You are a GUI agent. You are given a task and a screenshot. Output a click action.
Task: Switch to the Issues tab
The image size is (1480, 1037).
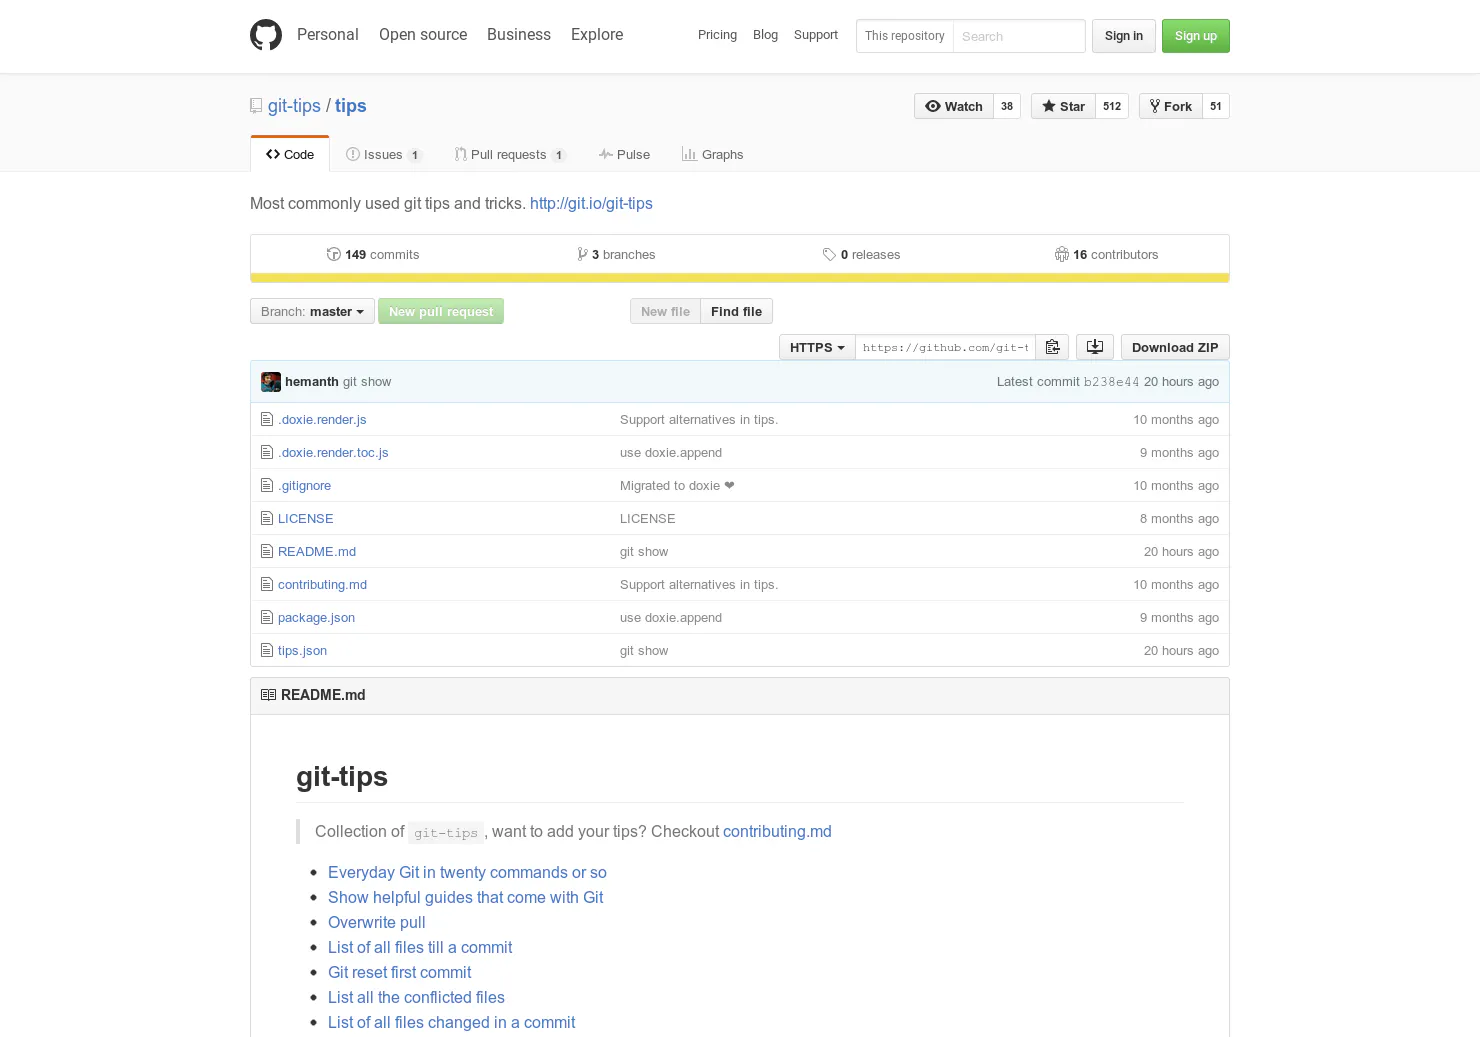pyautogui.click(x=384, y=154)
